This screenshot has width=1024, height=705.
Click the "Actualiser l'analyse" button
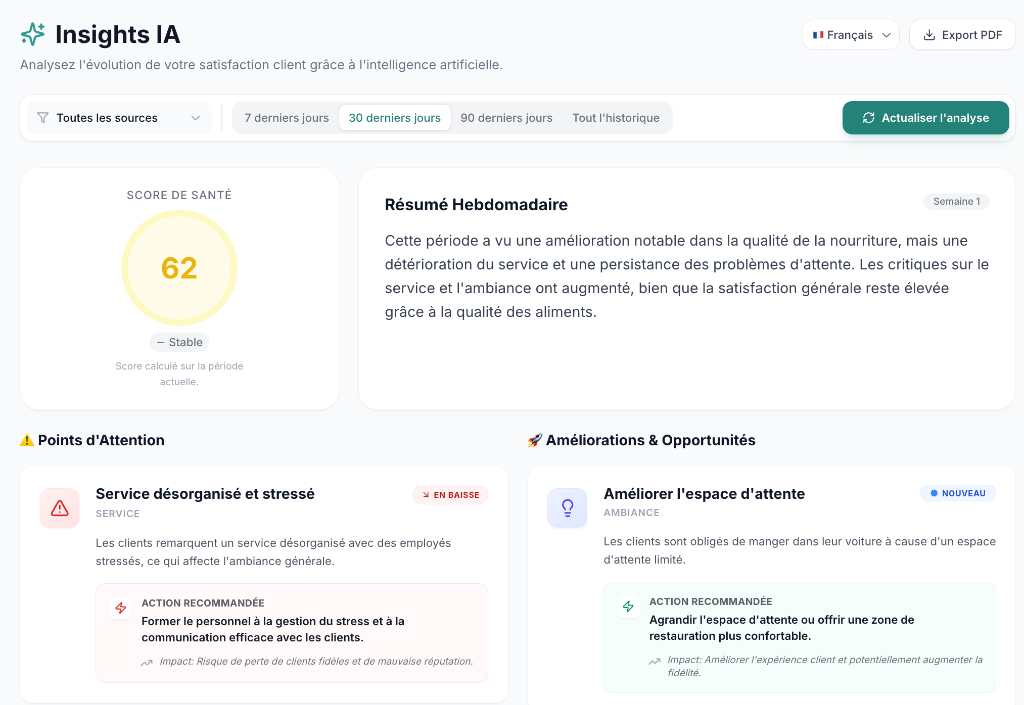point(925,117)
